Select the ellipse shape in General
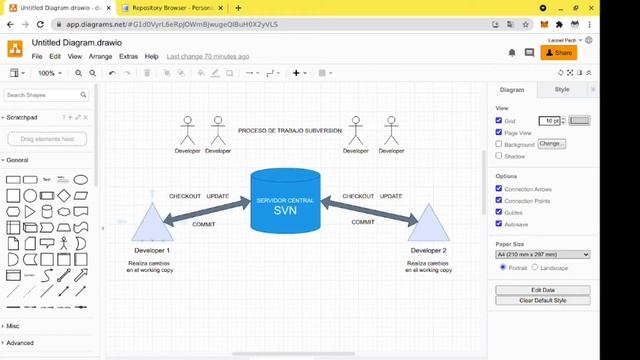 (x=81, y=180)
